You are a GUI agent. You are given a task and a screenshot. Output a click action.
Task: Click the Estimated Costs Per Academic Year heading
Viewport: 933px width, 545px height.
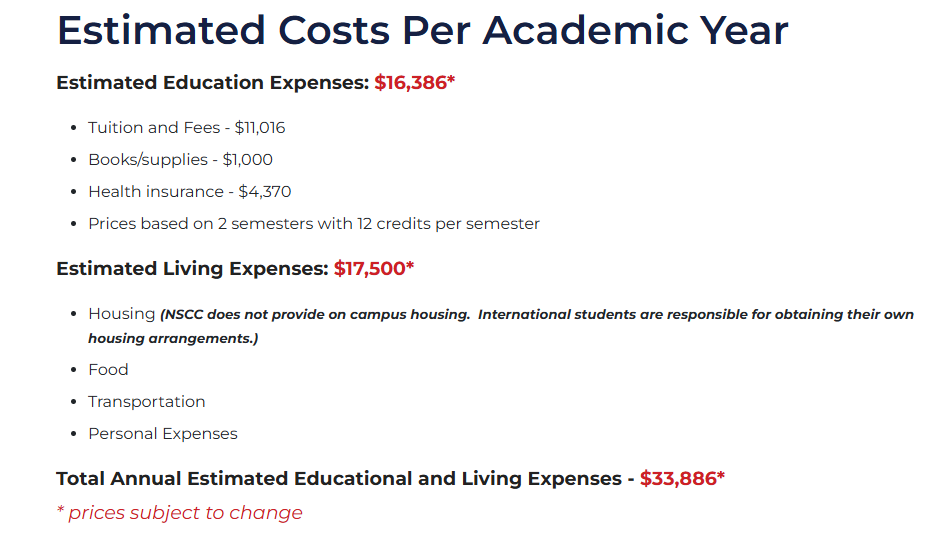422,30
